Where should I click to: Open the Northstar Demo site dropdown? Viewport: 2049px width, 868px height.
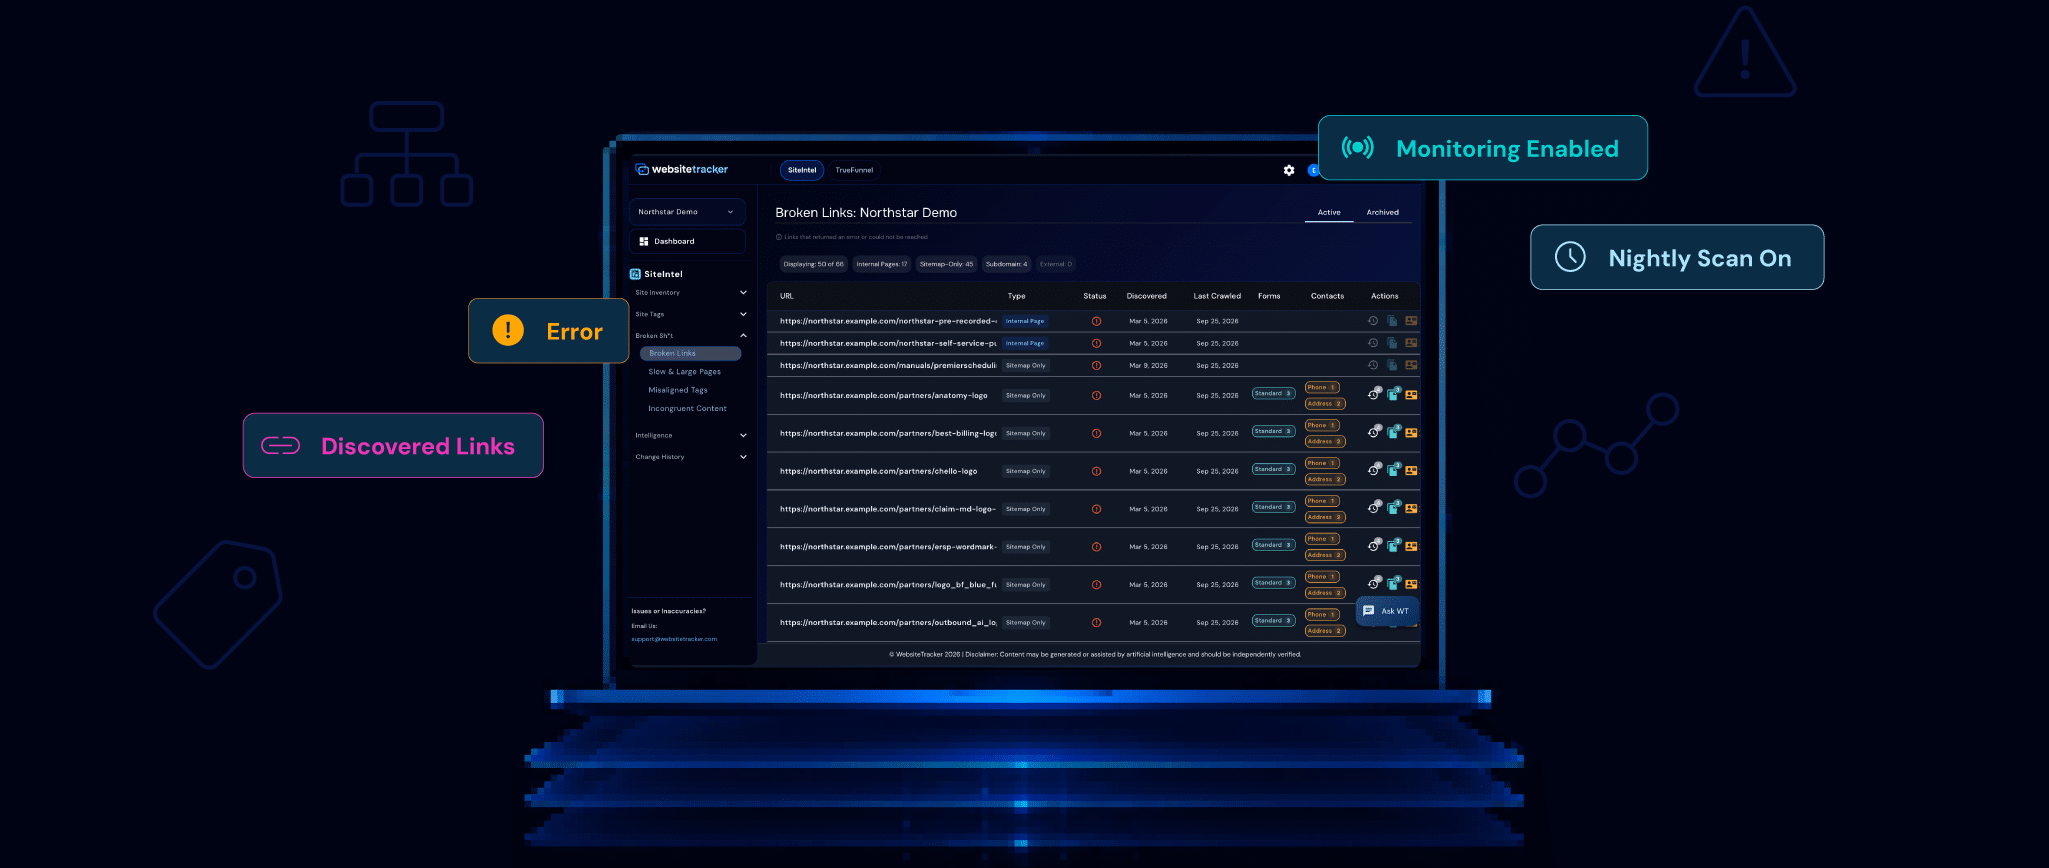click(687, 212)
